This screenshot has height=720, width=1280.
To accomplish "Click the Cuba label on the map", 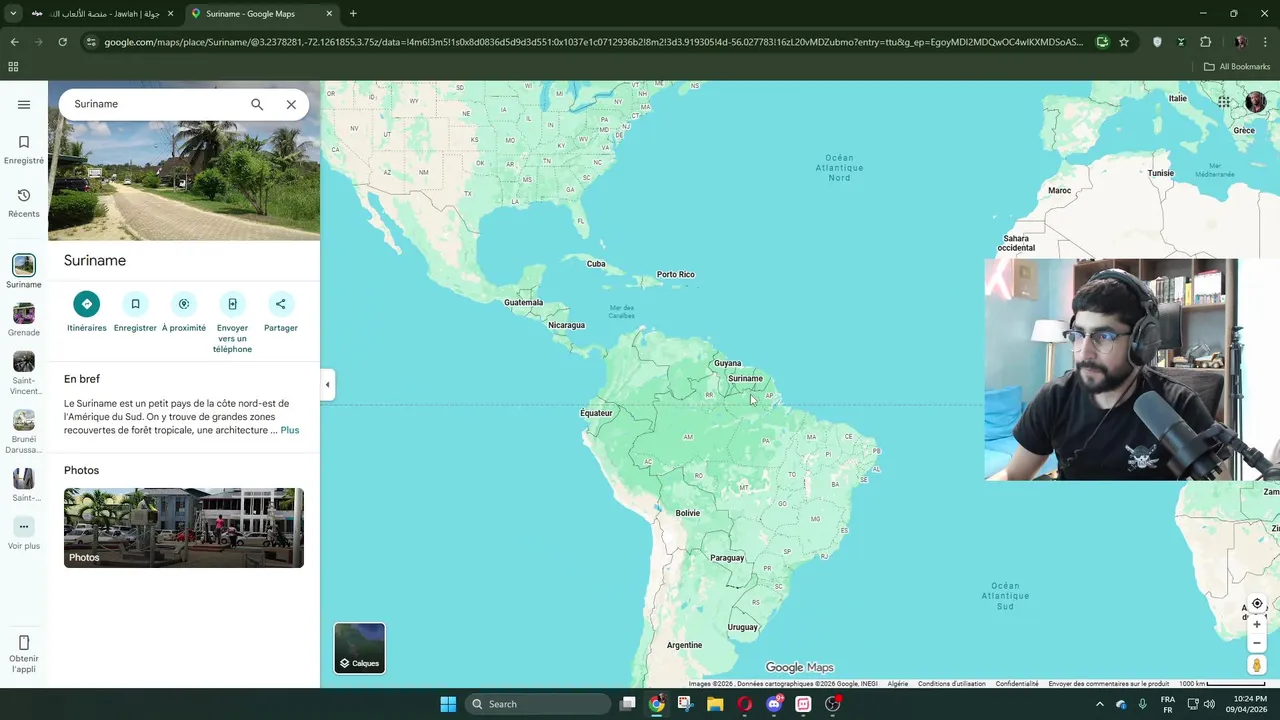I will (x=596, y=264).
